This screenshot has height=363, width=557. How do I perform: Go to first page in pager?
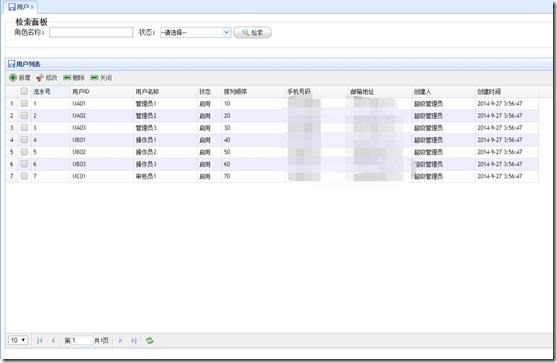pyautogui.click(x=39, y=341)
